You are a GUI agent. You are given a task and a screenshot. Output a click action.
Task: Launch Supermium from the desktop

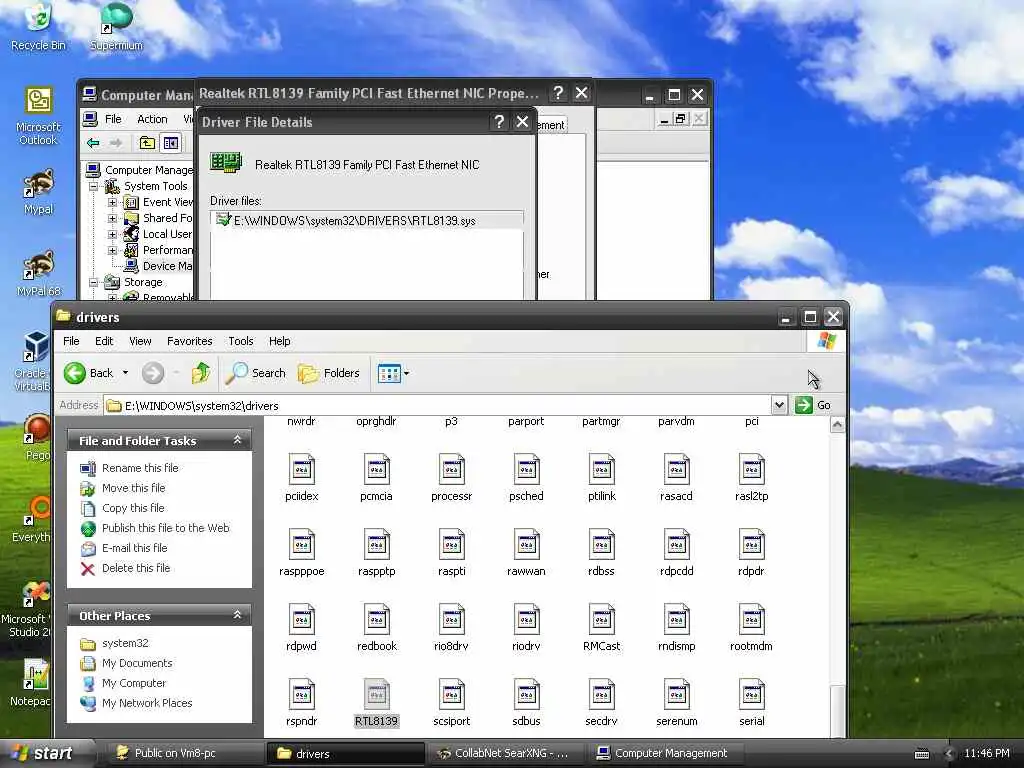pos(116,26)
